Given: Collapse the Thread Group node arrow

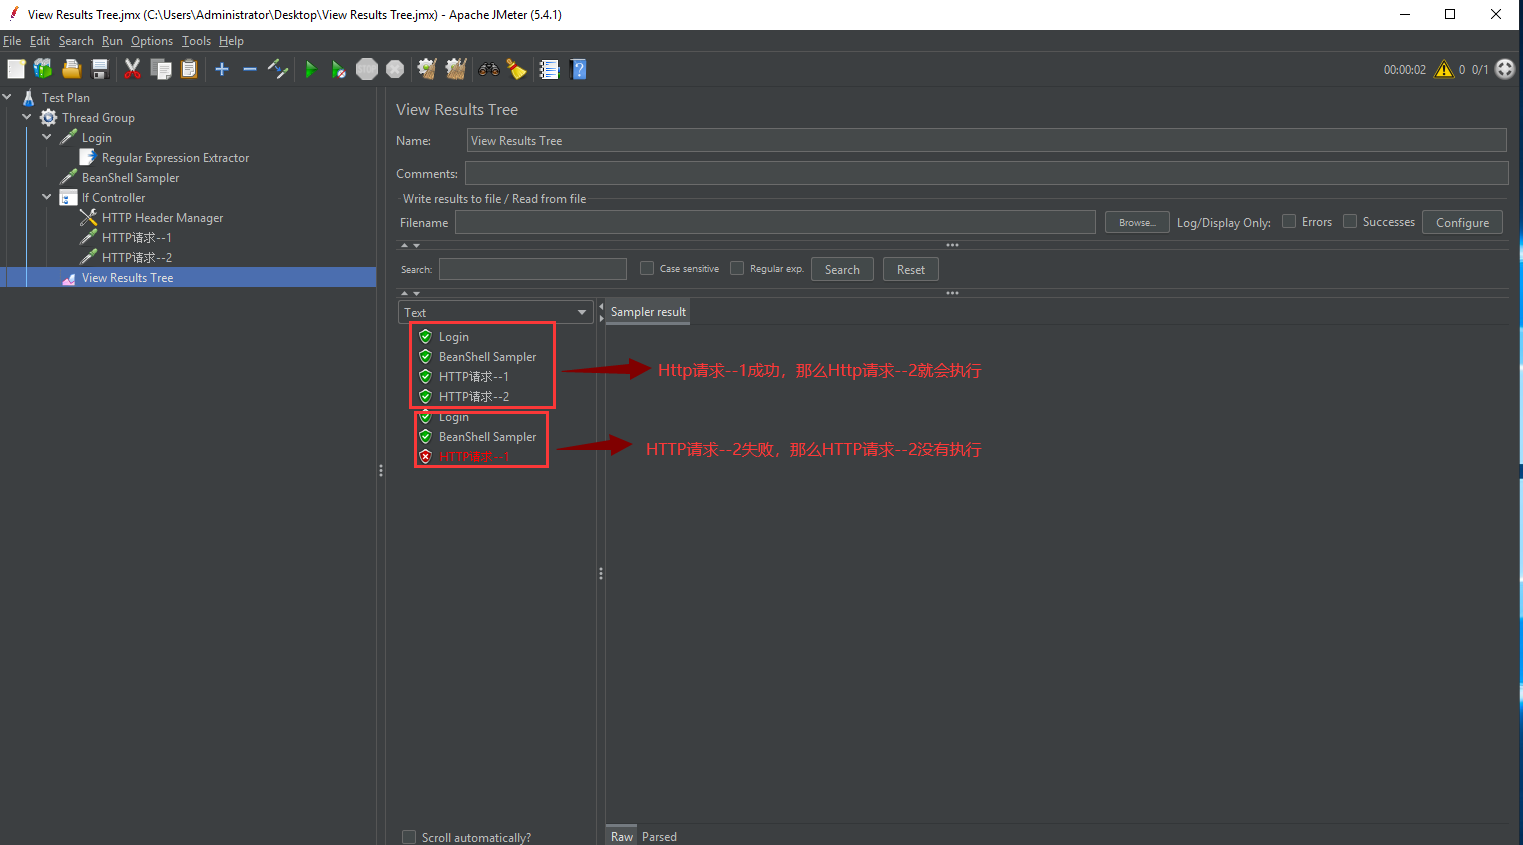Looking at the screenshot, I should pos(27,117).
